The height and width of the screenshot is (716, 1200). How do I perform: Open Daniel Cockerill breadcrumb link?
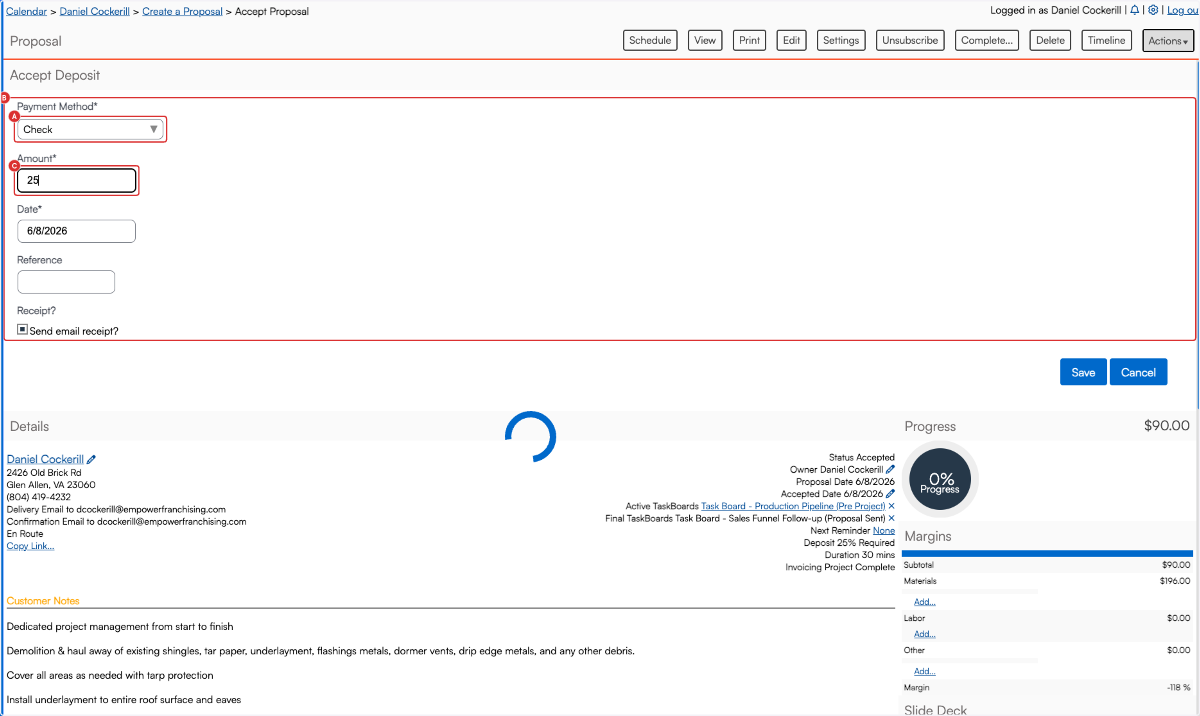[x=95, y=11]
